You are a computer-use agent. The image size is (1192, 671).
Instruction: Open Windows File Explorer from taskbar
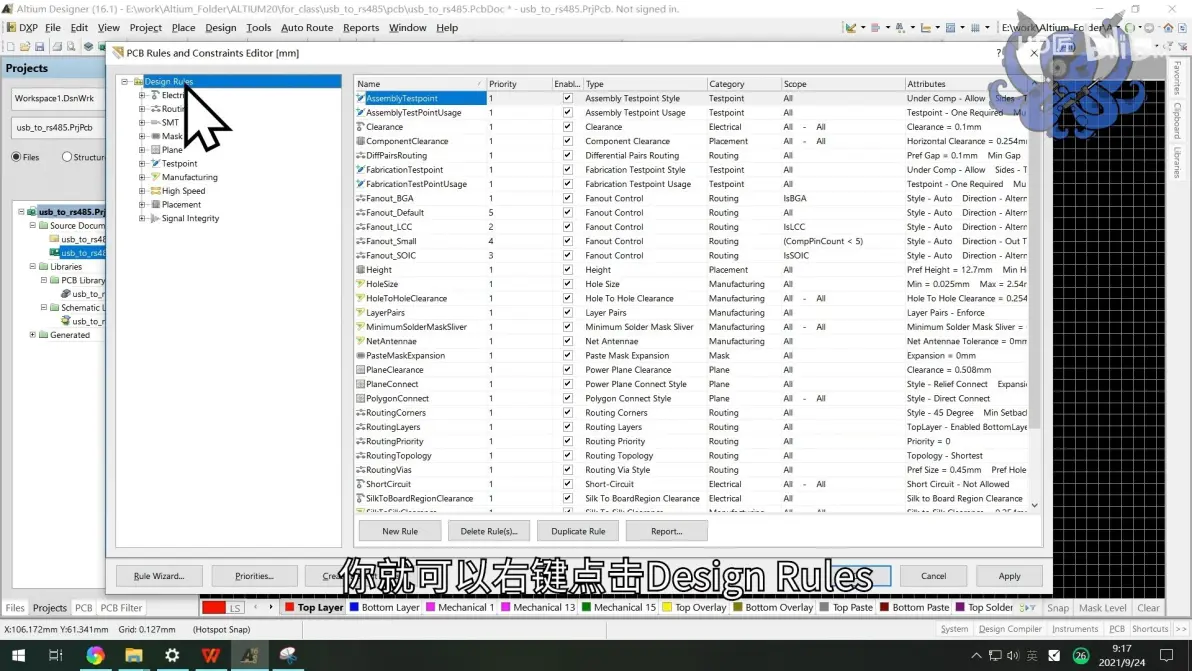pos(134,655)
